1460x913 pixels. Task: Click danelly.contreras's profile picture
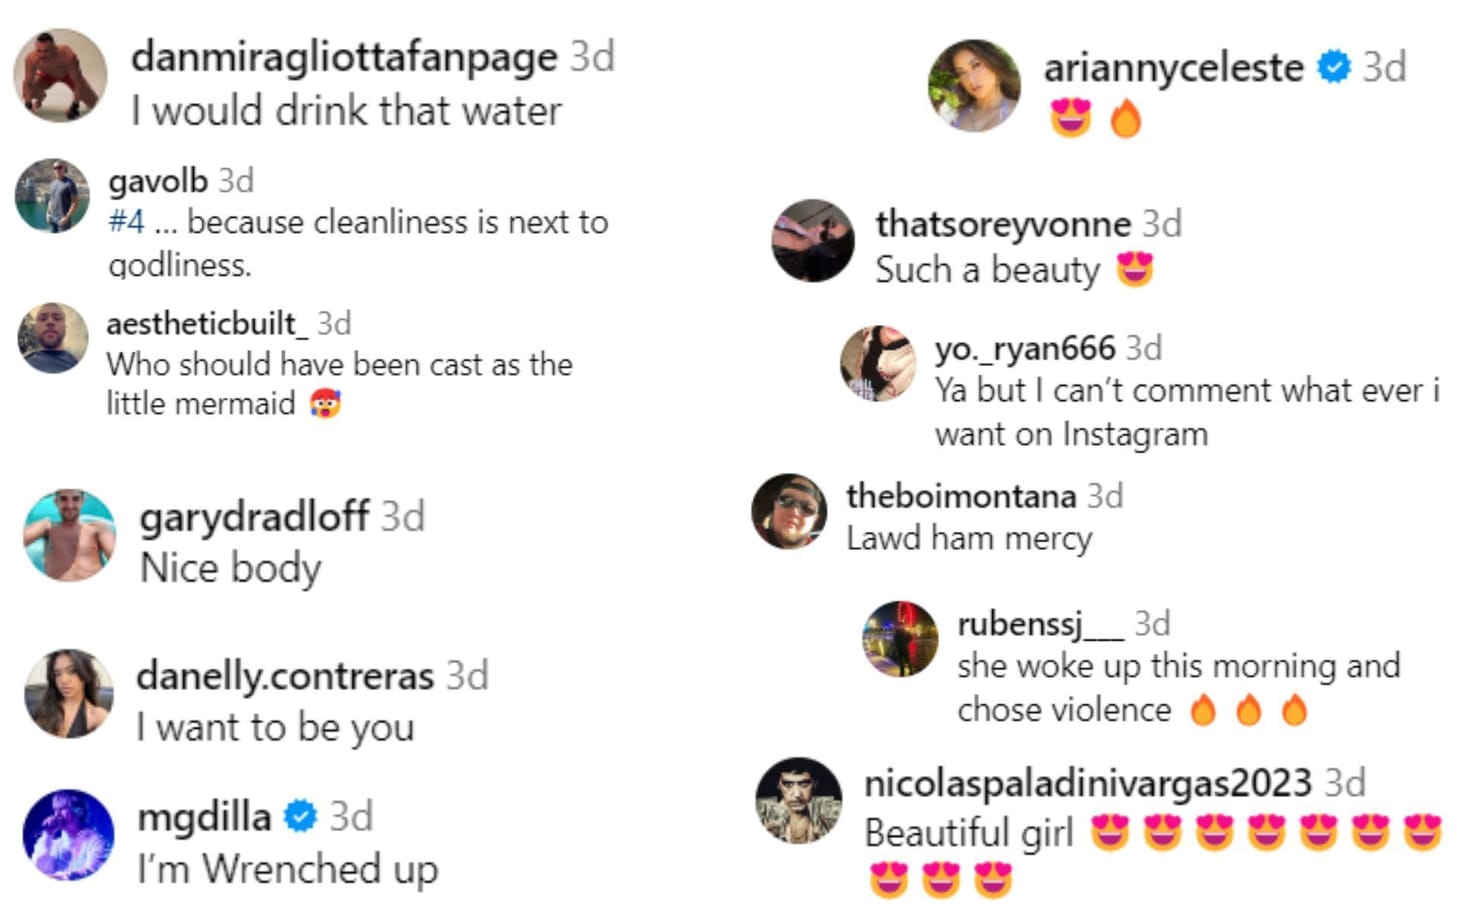click(69, 694)
